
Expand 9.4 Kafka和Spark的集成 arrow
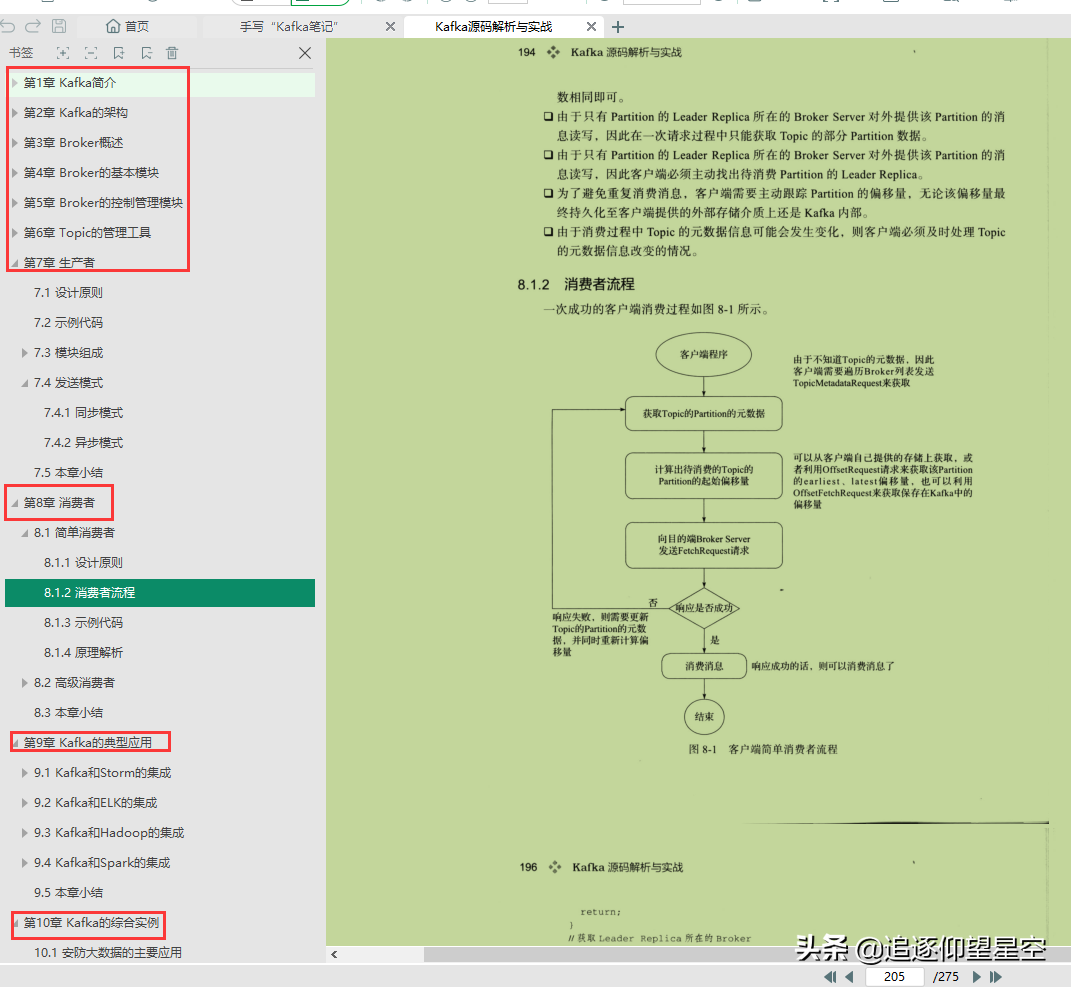pos(25,863)
